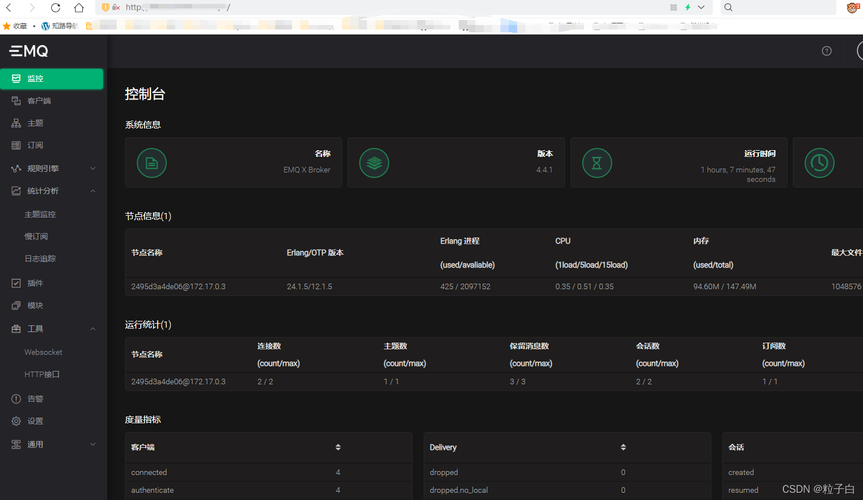Click the 设置 settings gear icon
This screenshot has width=863, height=500.
pyautogui.click(x=16, y=421)
